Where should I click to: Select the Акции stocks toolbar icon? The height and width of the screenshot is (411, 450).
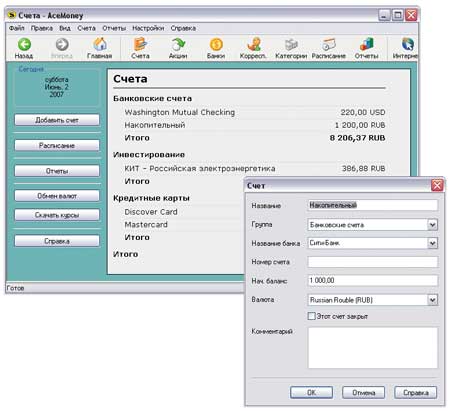coord(178,44)
